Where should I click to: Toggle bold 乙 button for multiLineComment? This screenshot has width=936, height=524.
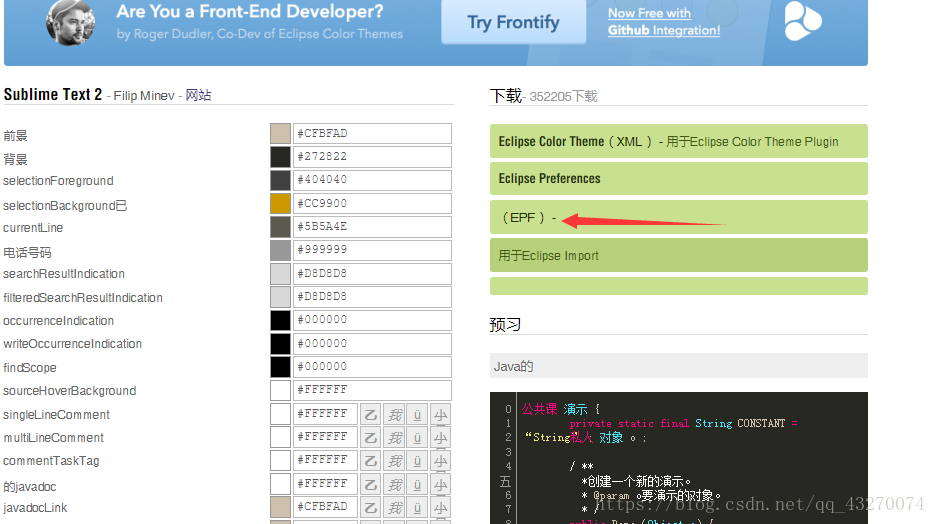371,437
